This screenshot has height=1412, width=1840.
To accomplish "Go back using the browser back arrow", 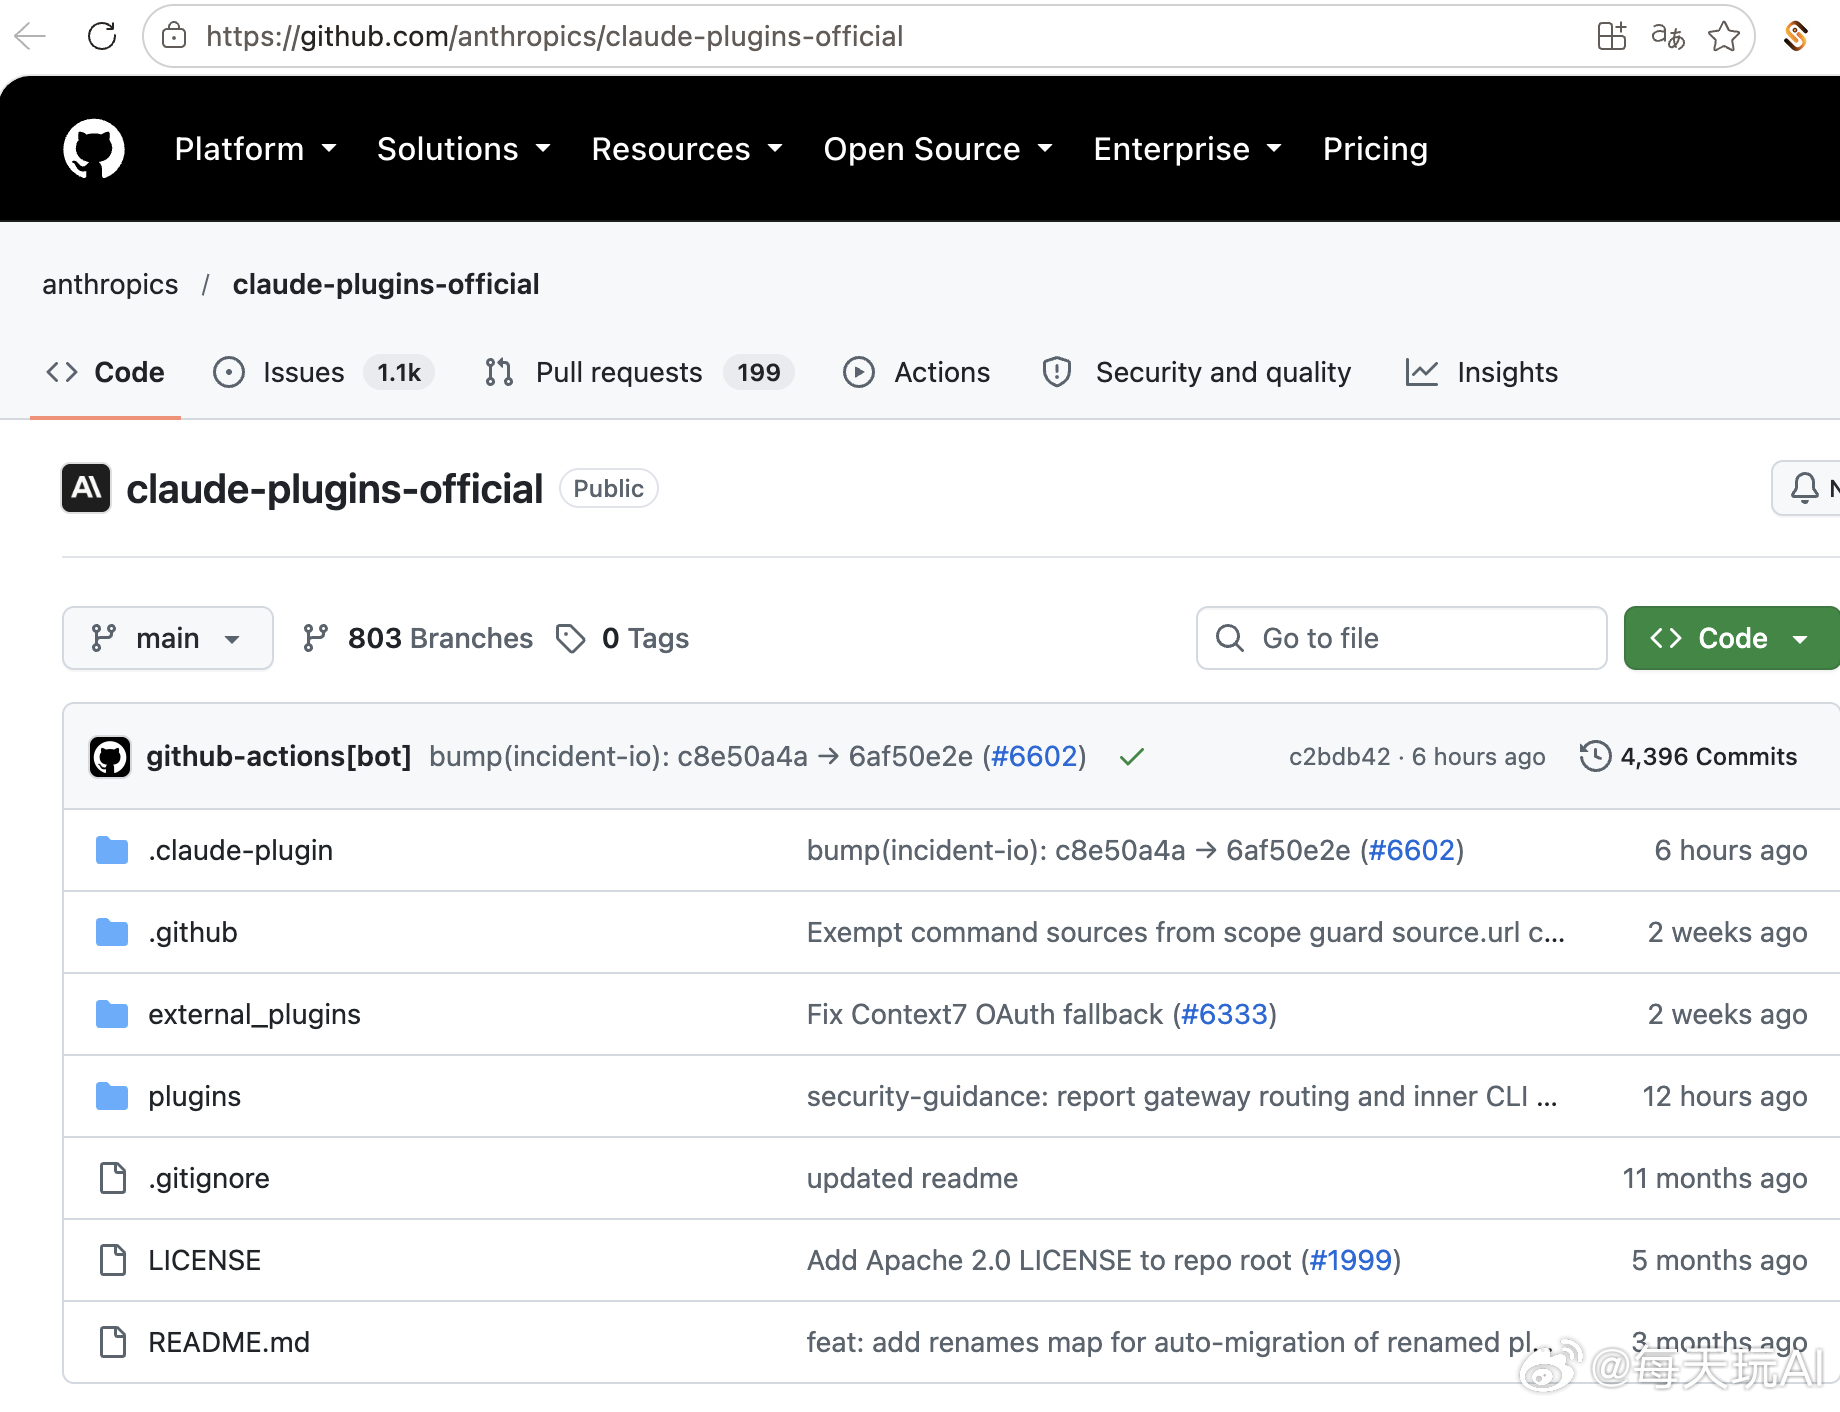I will [30, 36].
